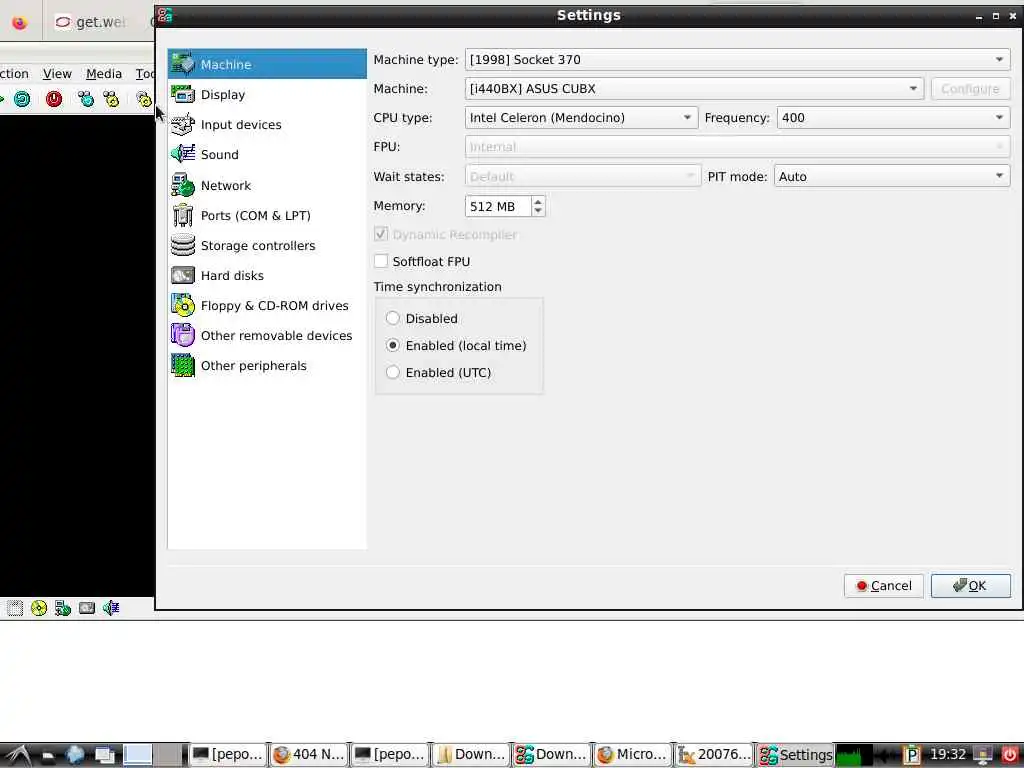Open the Ports (COM & LPT) category

[267, 216]
